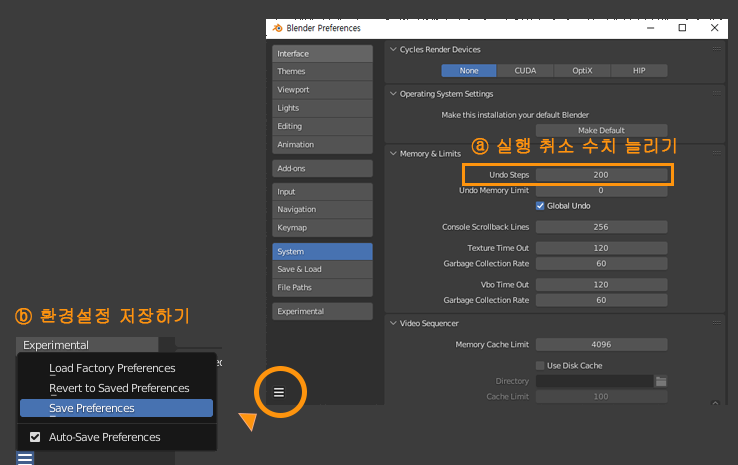738x465 pixels.
Task: Click Experimental tab in the enlarged inset
Action: click(87, 345)
